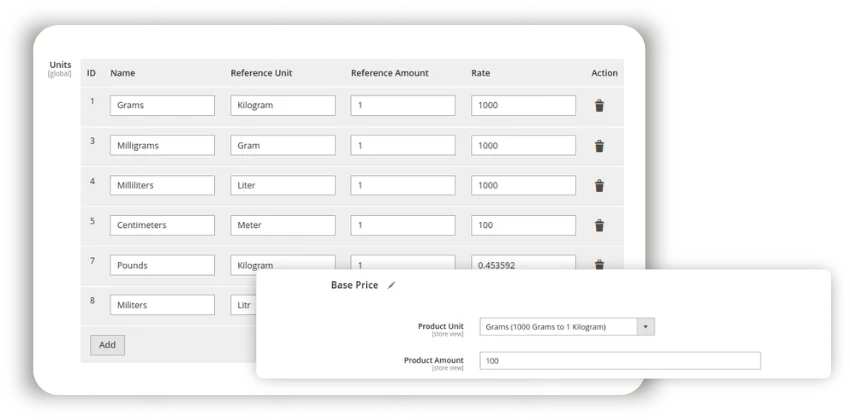
Task: Edit Centimeters rate field showing 100
Action: pos(523,225)
